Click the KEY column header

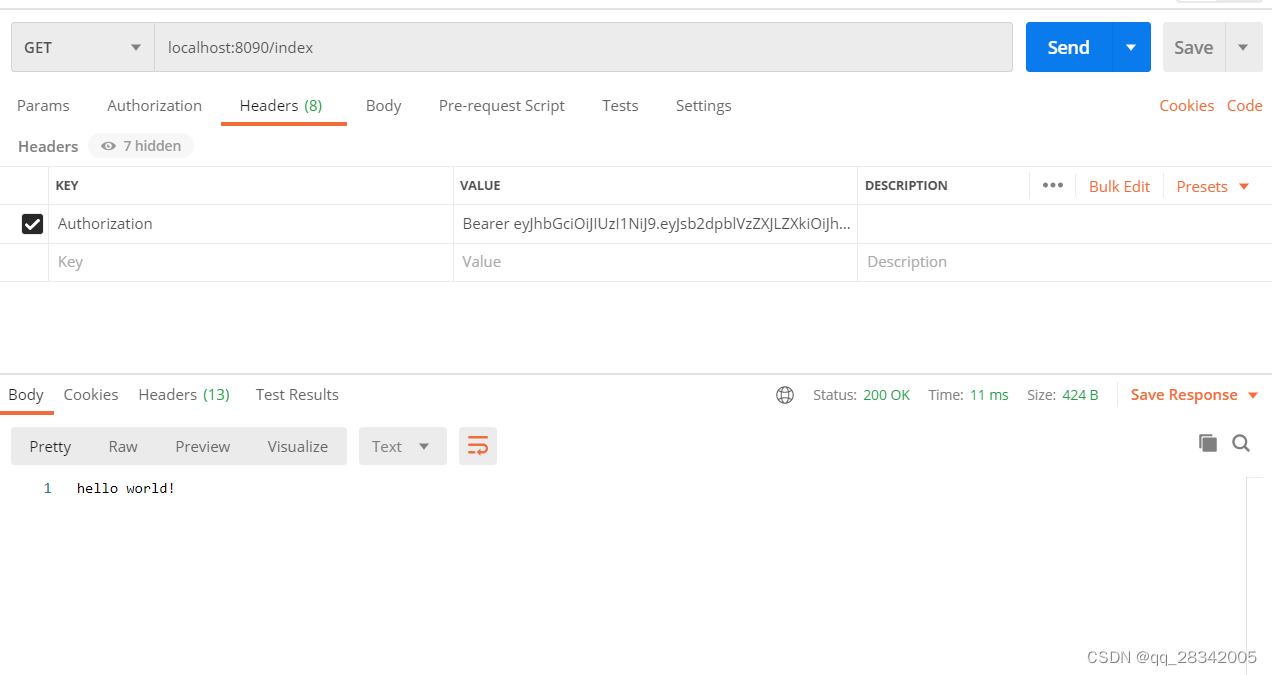[67, 185]
